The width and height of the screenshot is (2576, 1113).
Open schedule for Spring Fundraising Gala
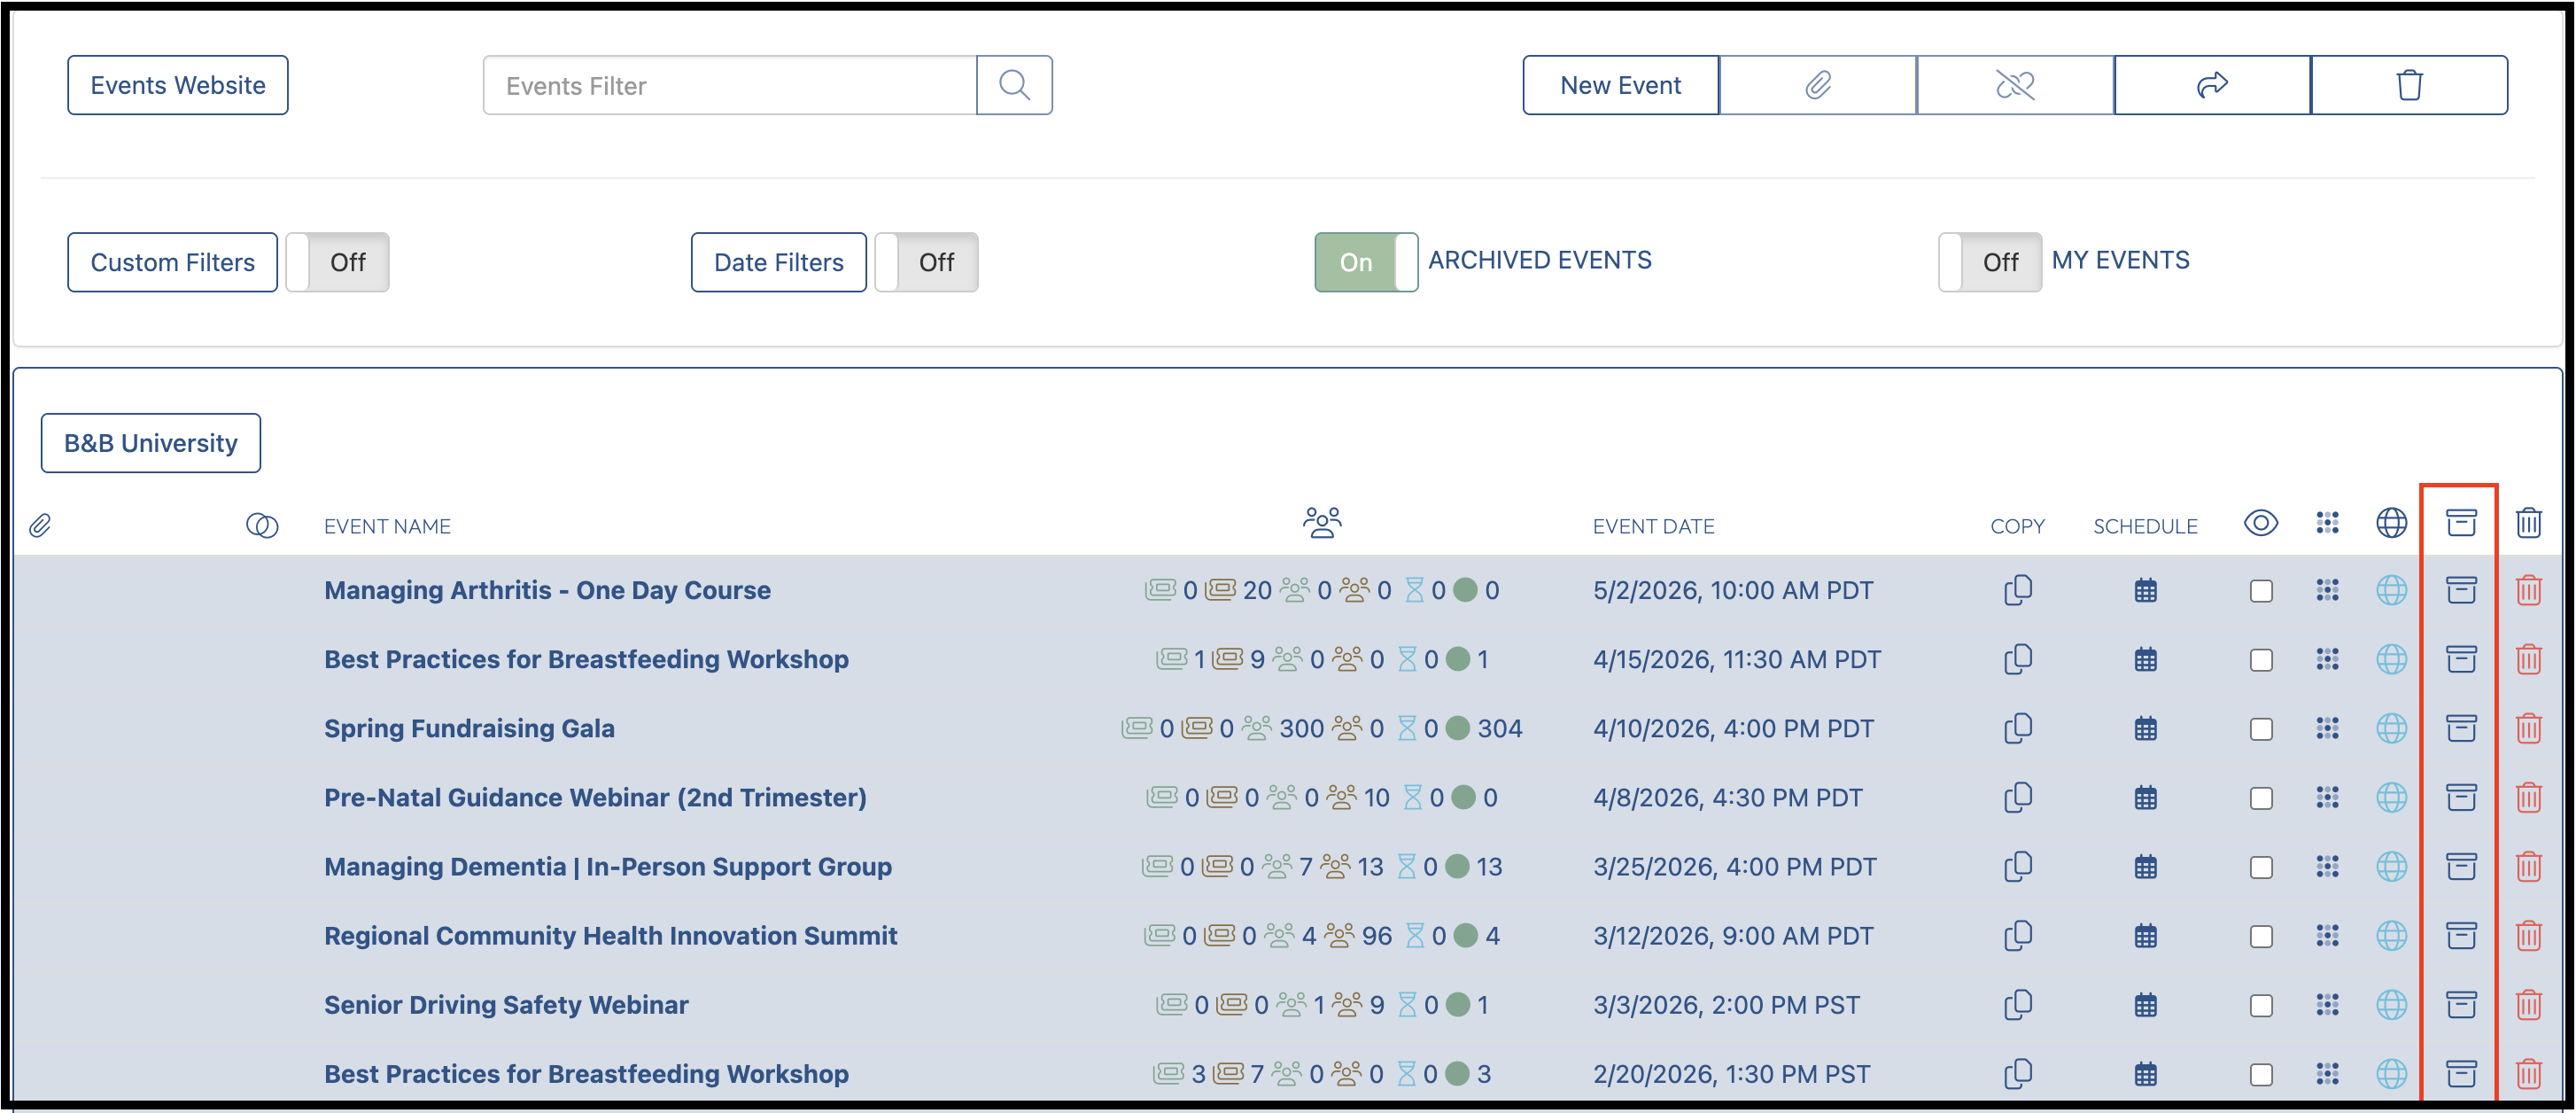(x=2145, y=729)
